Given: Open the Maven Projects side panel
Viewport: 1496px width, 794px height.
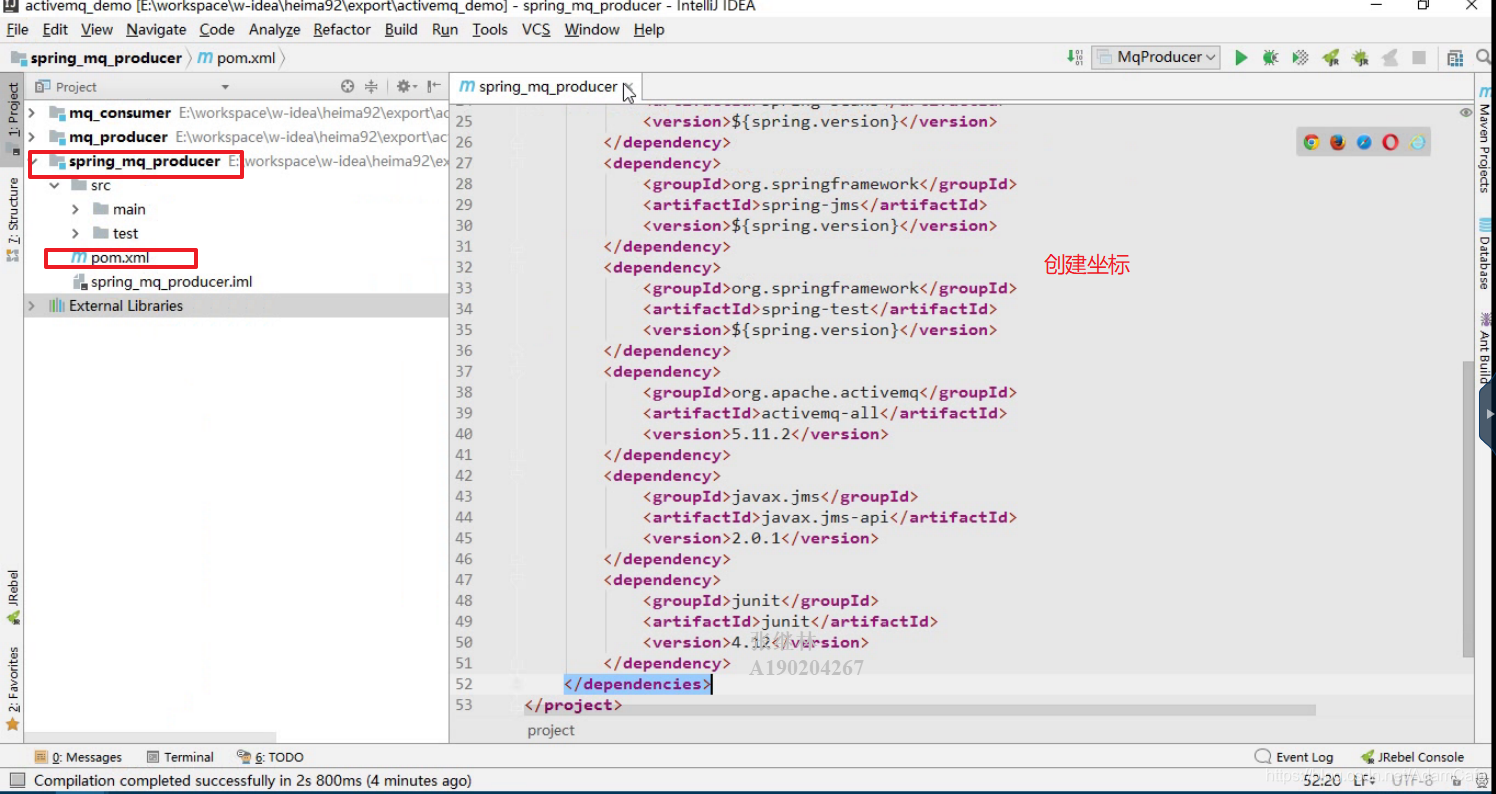Looking at the screenshot, I should [x=1484, y=139].
